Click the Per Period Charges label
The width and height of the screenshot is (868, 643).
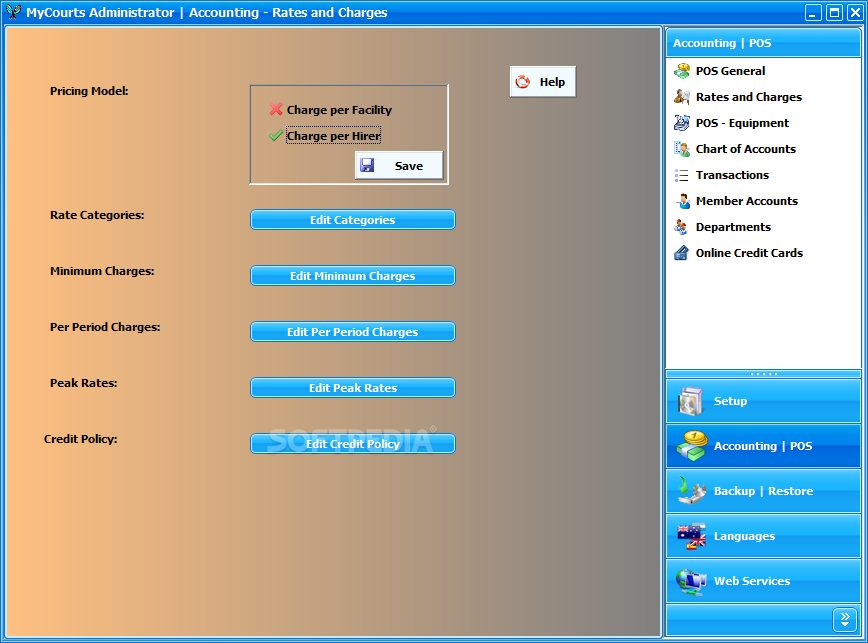tap(105, 327)
